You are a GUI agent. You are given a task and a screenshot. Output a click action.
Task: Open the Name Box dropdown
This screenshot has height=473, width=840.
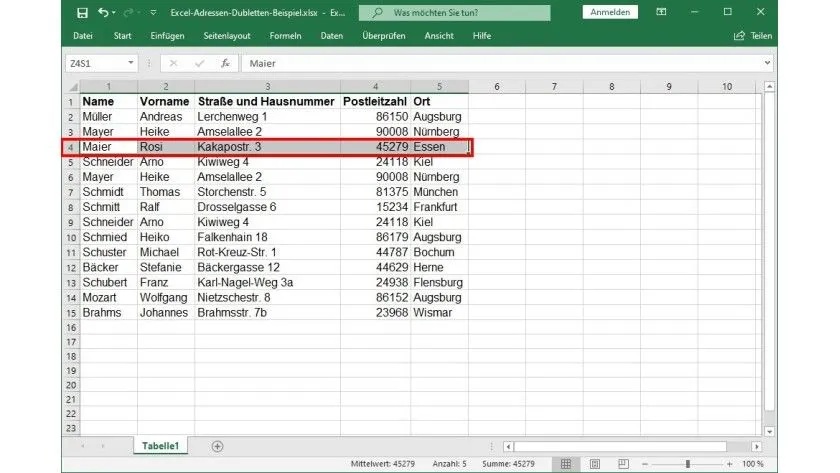coord(130,62)
